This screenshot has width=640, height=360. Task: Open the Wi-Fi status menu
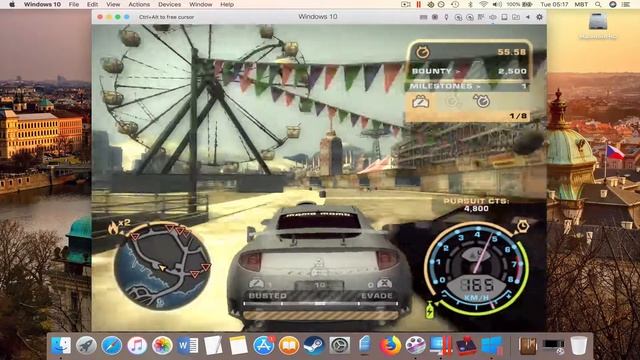483,4
